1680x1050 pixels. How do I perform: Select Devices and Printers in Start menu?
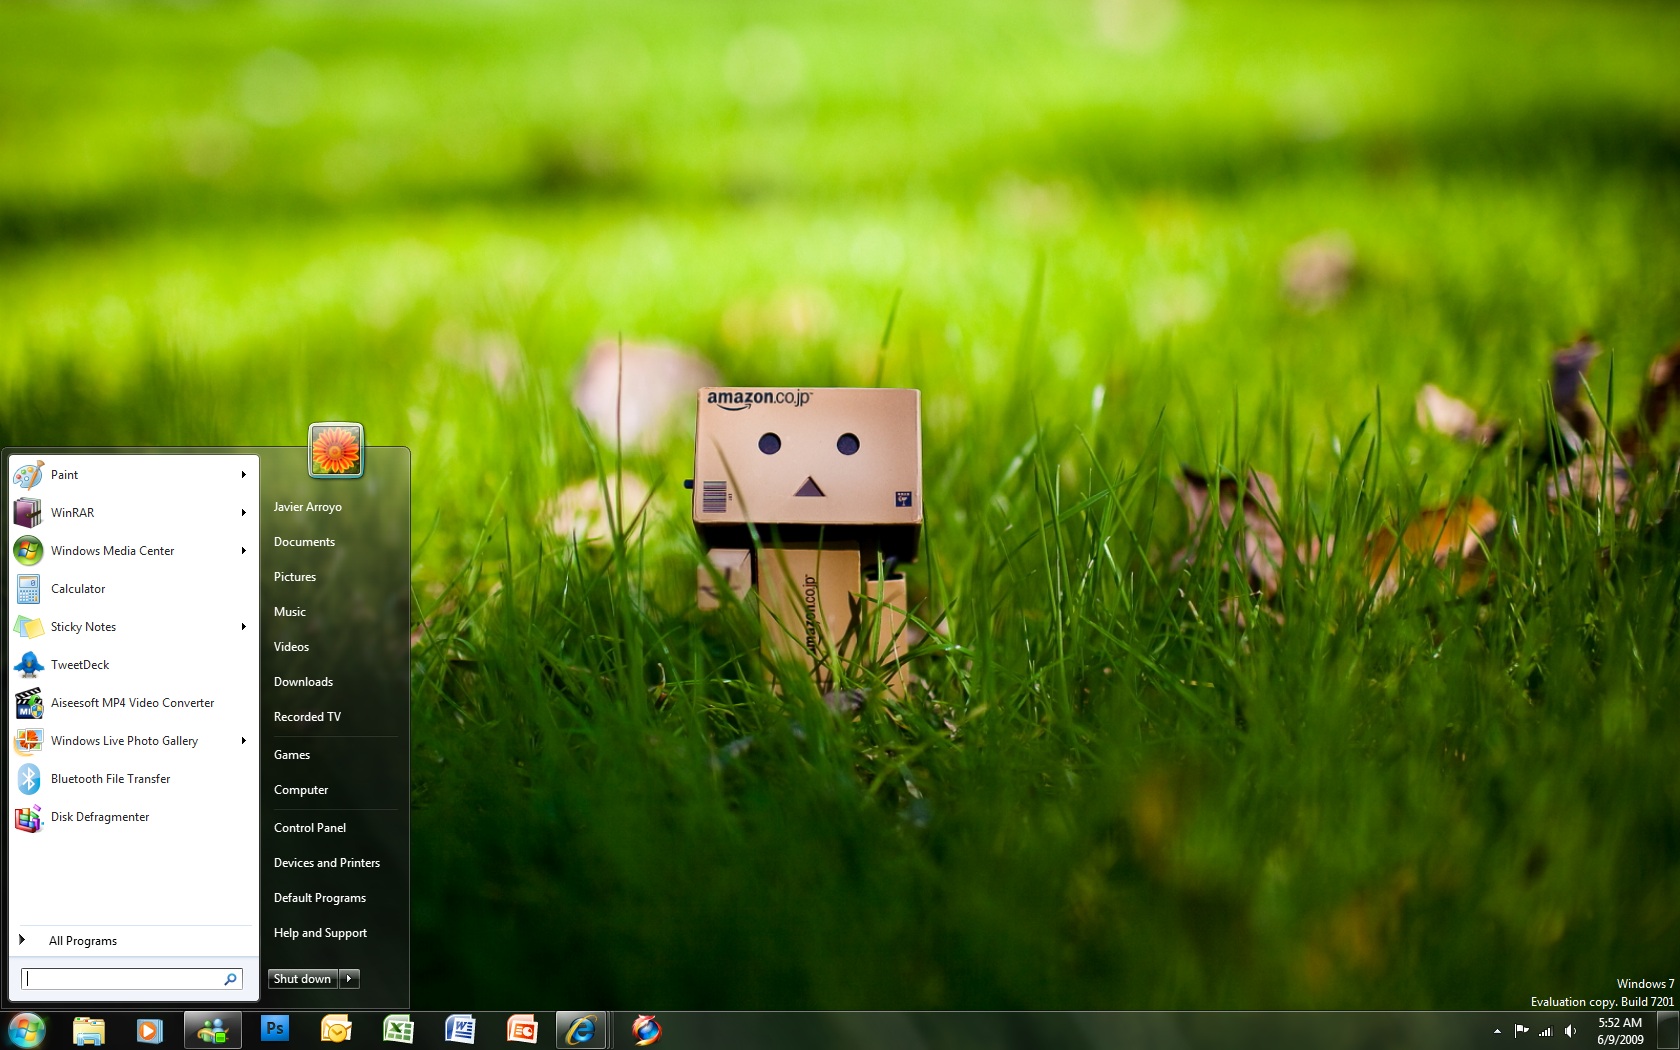[327, 863]
